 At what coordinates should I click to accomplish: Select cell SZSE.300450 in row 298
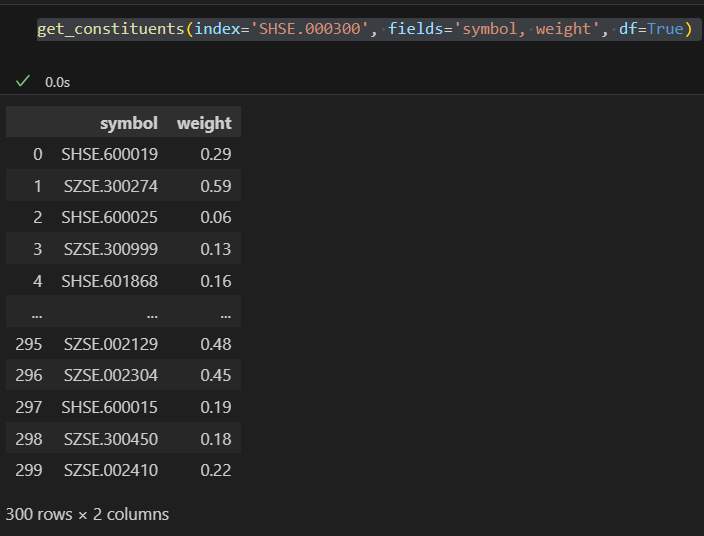pyautogui.click(x=111, y=439)
